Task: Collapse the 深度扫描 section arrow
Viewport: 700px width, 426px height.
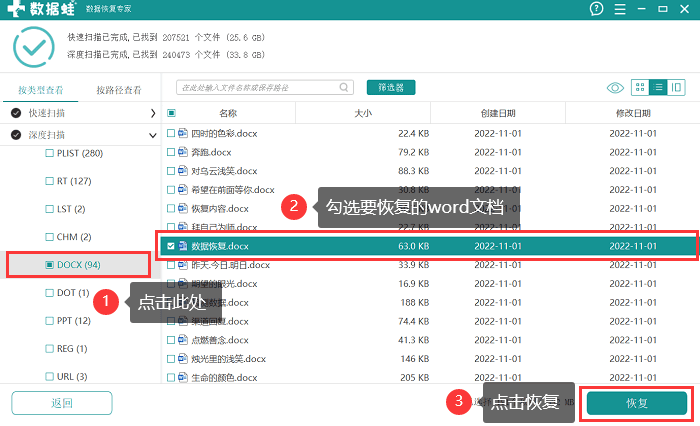Action: click(153, 135)
